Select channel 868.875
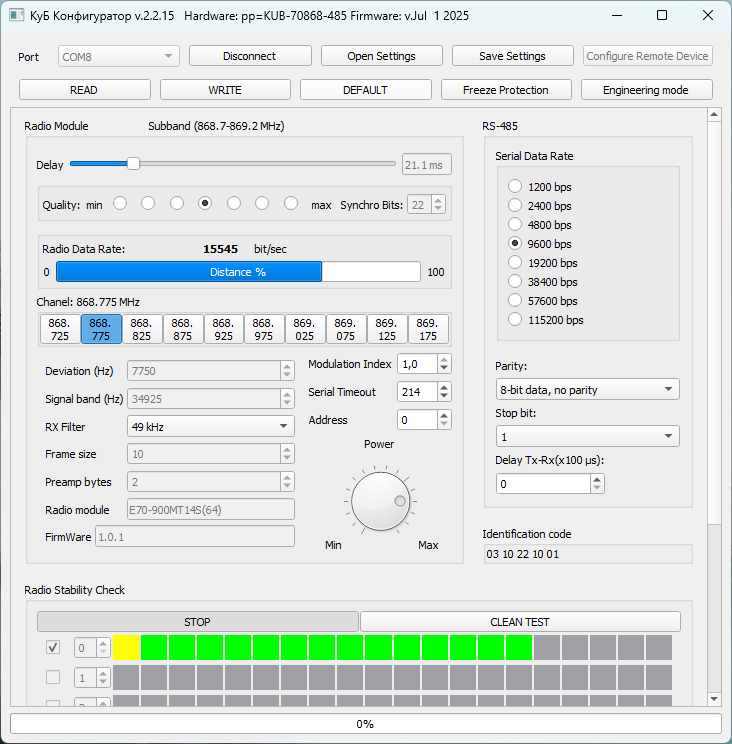The width and height of the screenshot is (732, 744). pyautogui.click(x=183, y=329)
